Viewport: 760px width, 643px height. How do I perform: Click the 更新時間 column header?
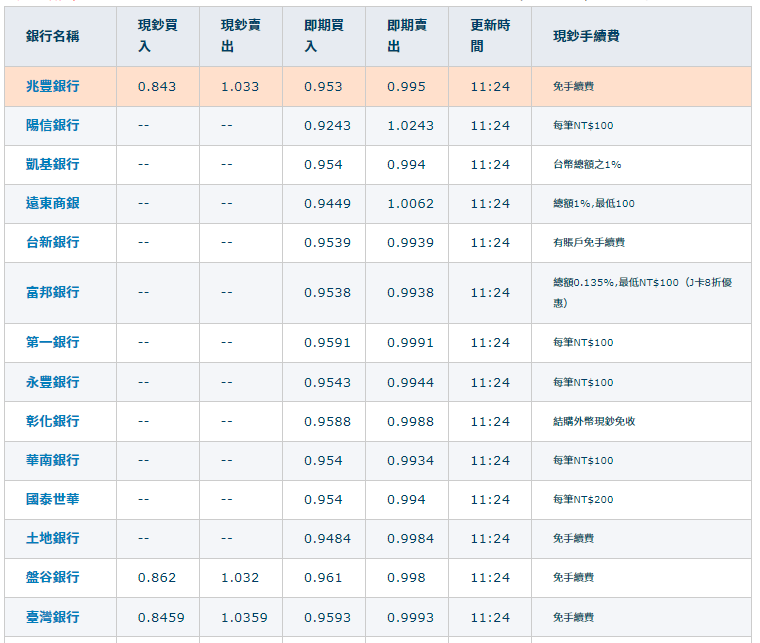click(489, 36)
